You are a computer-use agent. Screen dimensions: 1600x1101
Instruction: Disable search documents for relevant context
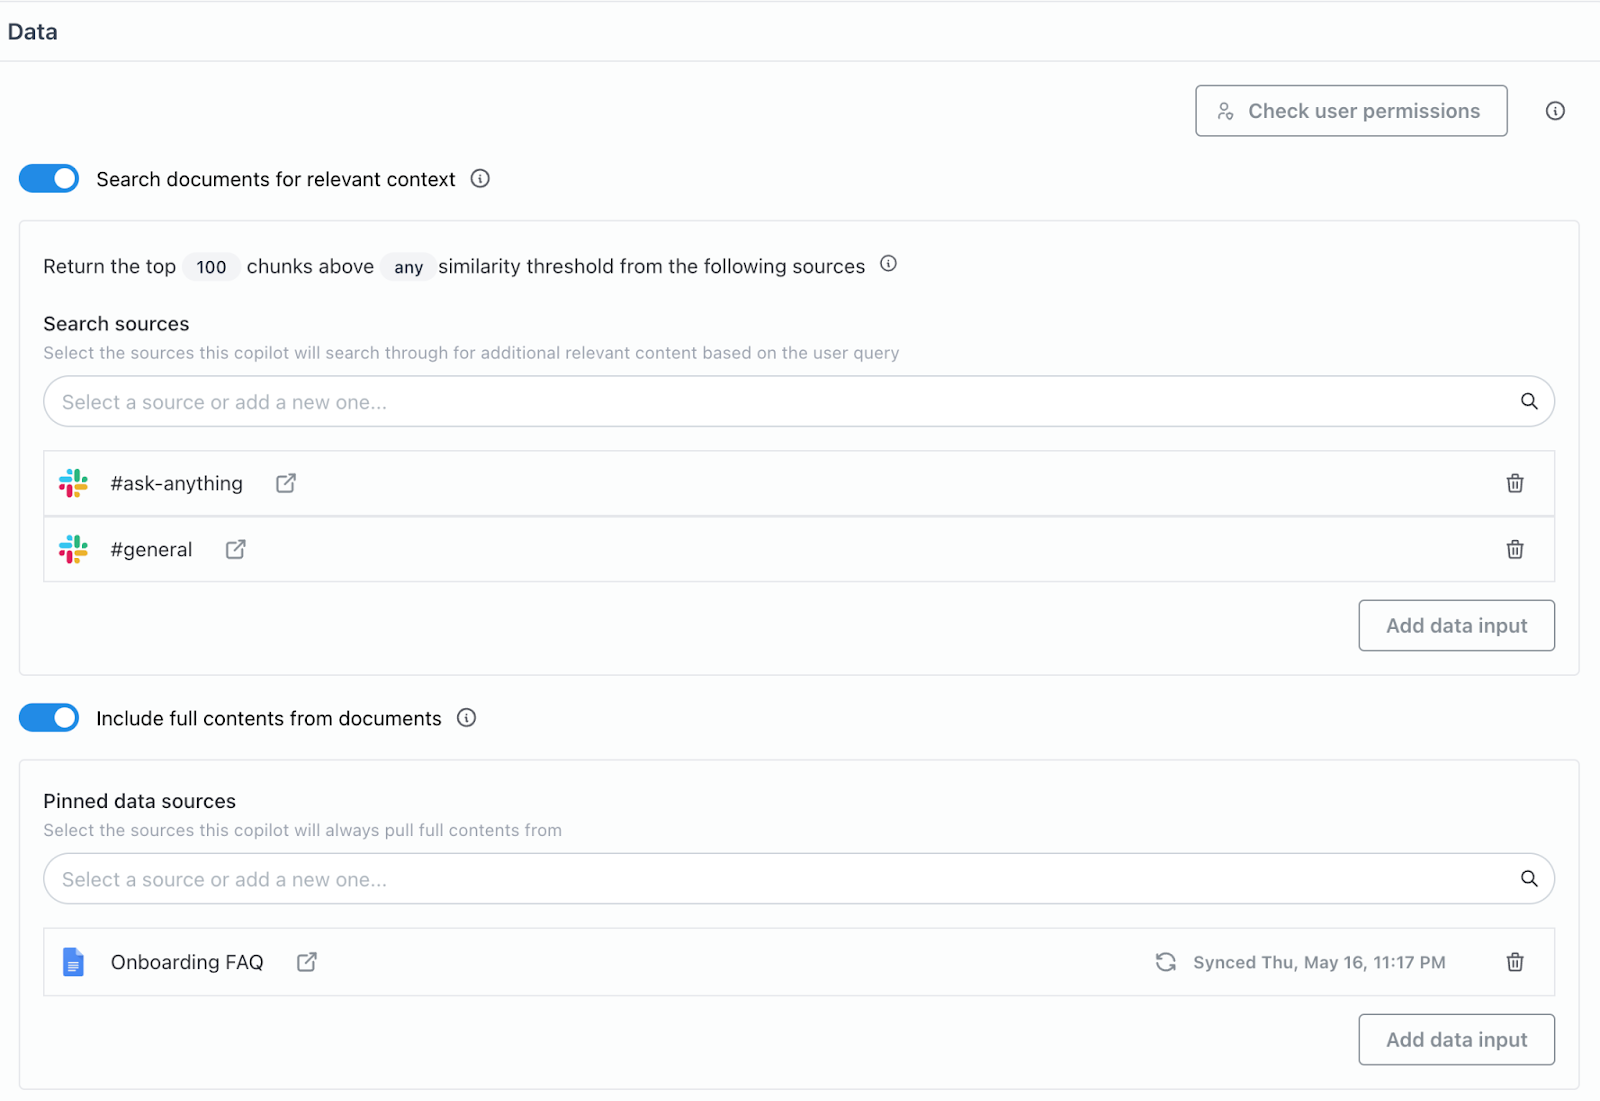pos(49,179)
